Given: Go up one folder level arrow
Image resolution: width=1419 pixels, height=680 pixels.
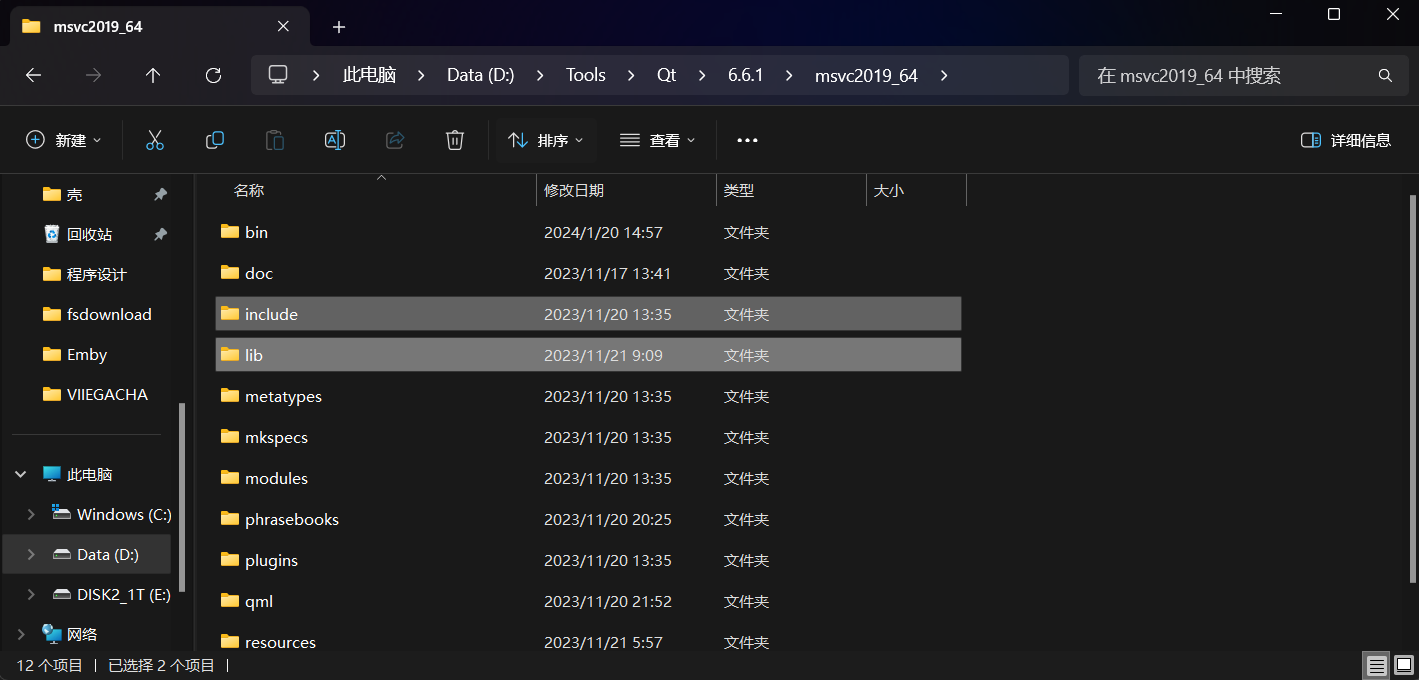Looking at the screenshot, I should [153, 75].
